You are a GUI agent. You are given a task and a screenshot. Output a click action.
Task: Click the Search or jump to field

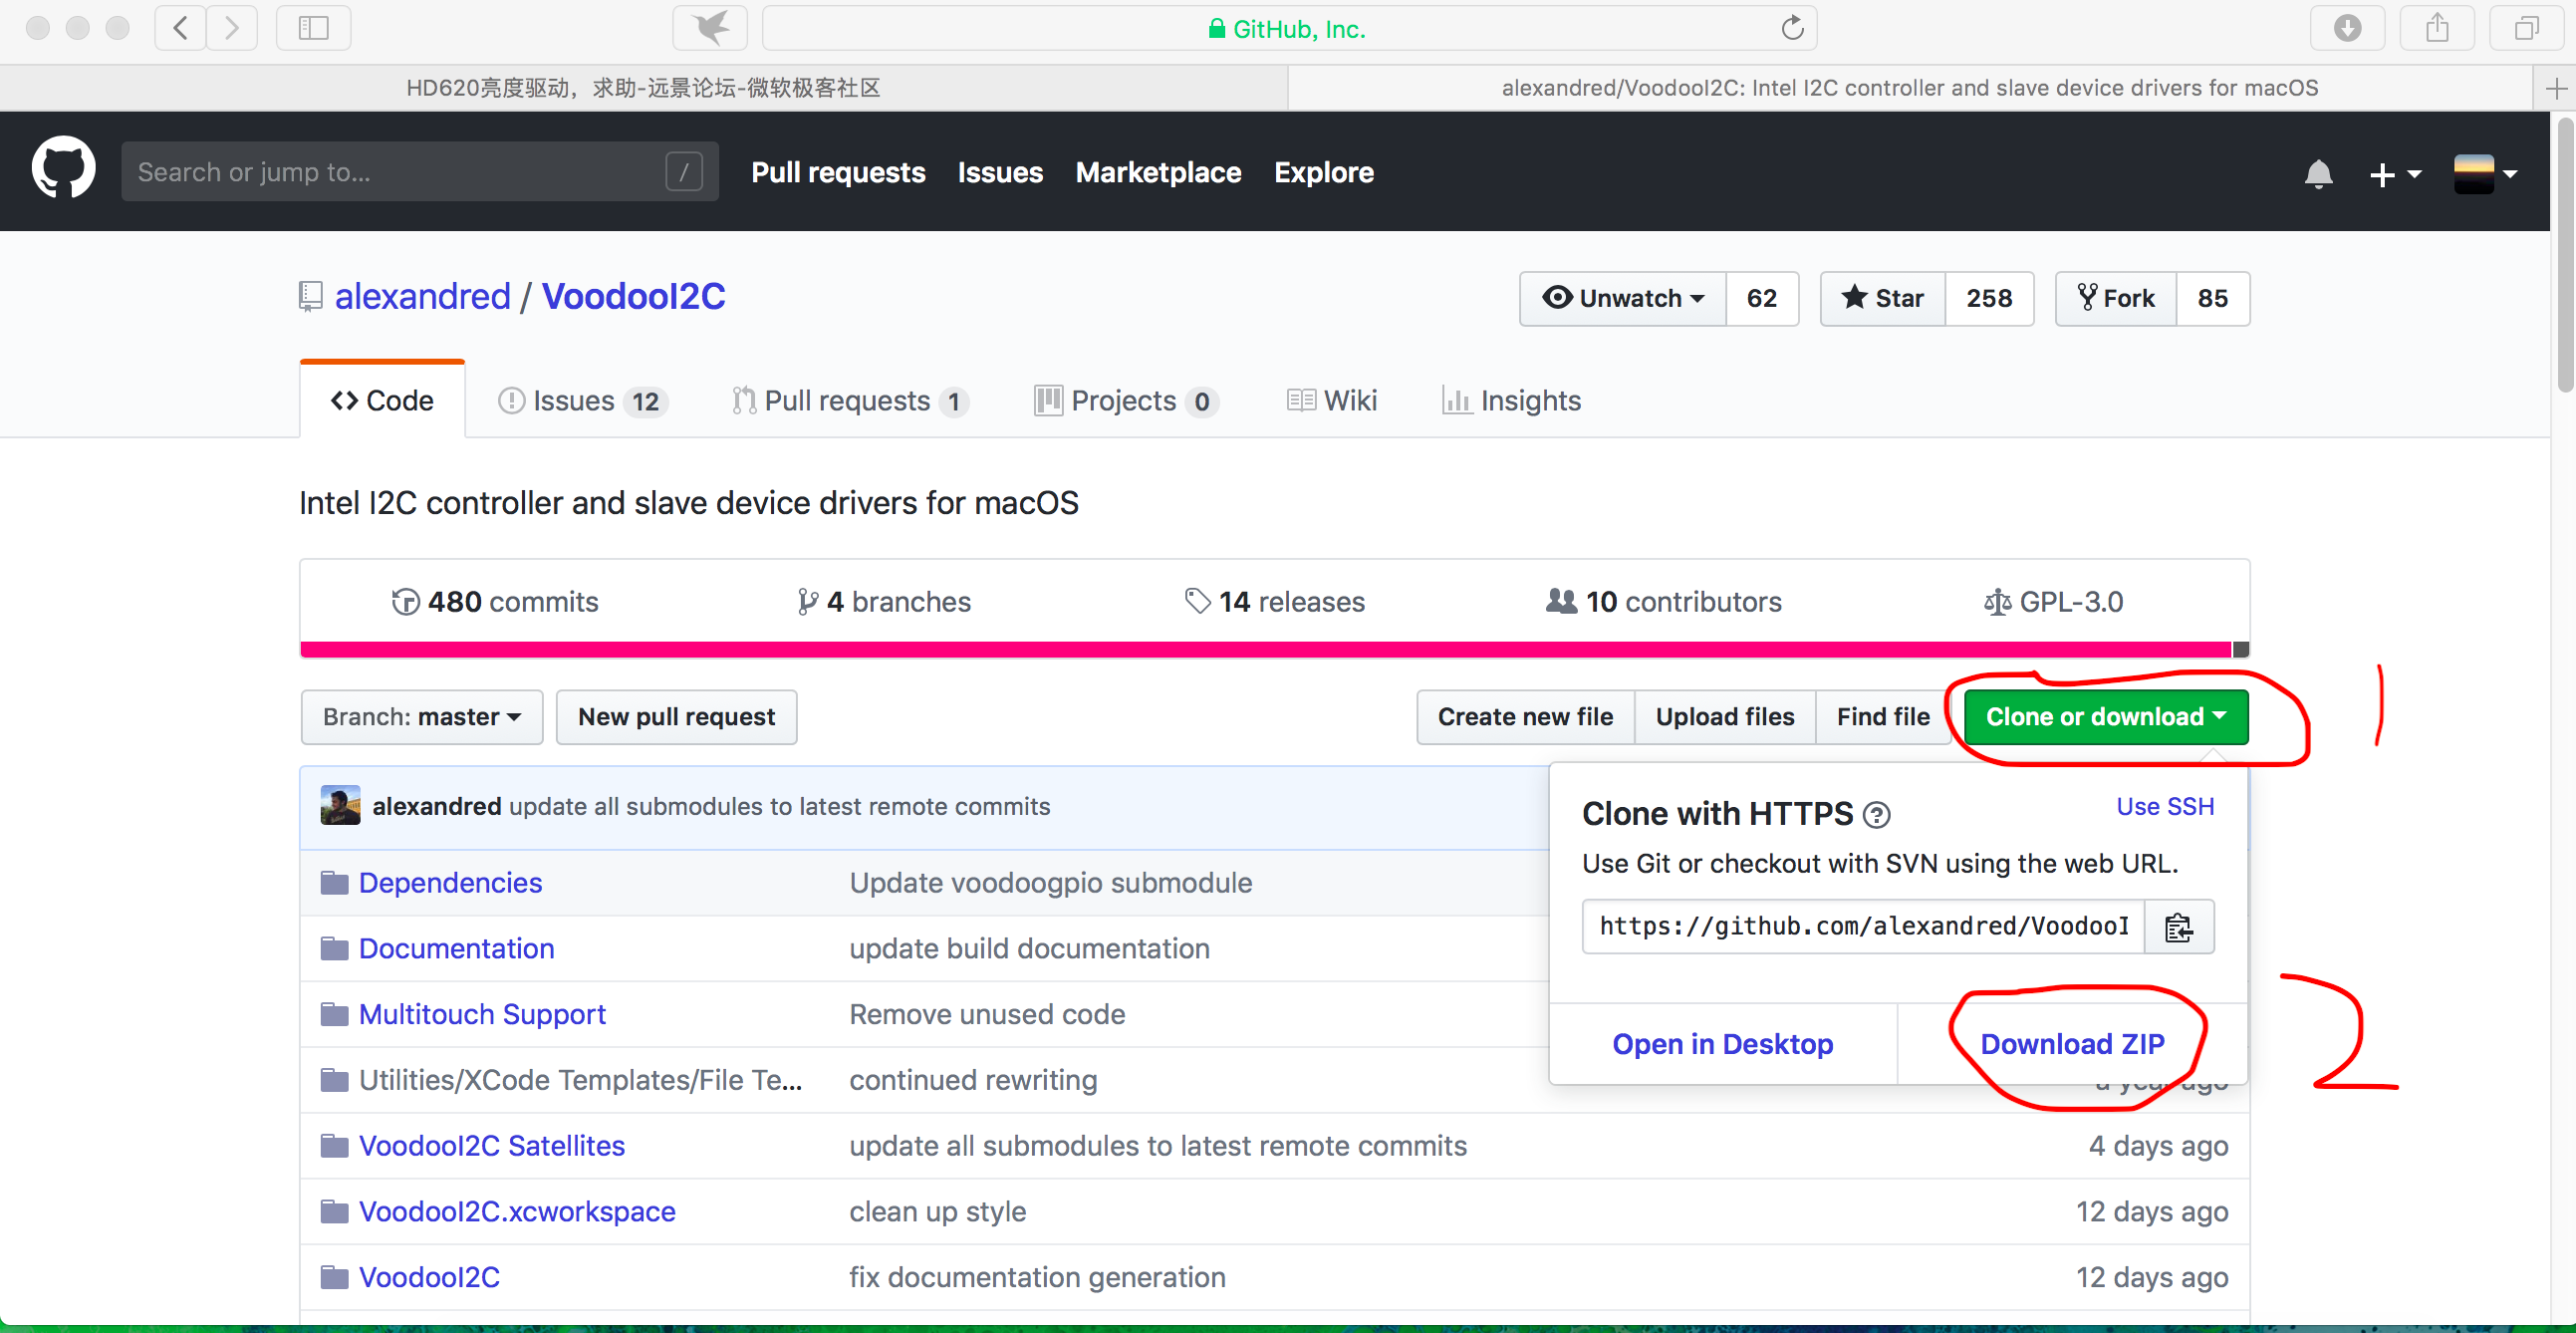(420, 172)
